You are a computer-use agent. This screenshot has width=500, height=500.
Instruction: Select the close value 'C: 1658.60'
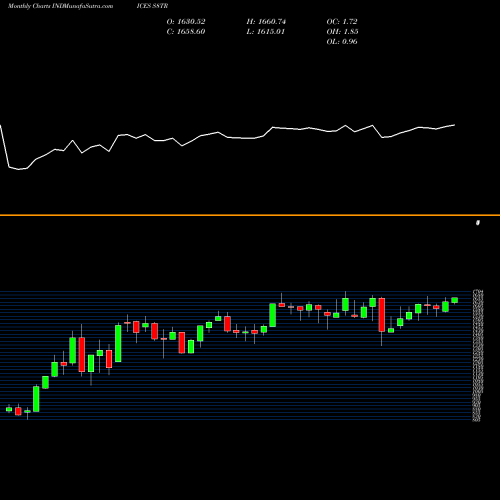(186, 32)
